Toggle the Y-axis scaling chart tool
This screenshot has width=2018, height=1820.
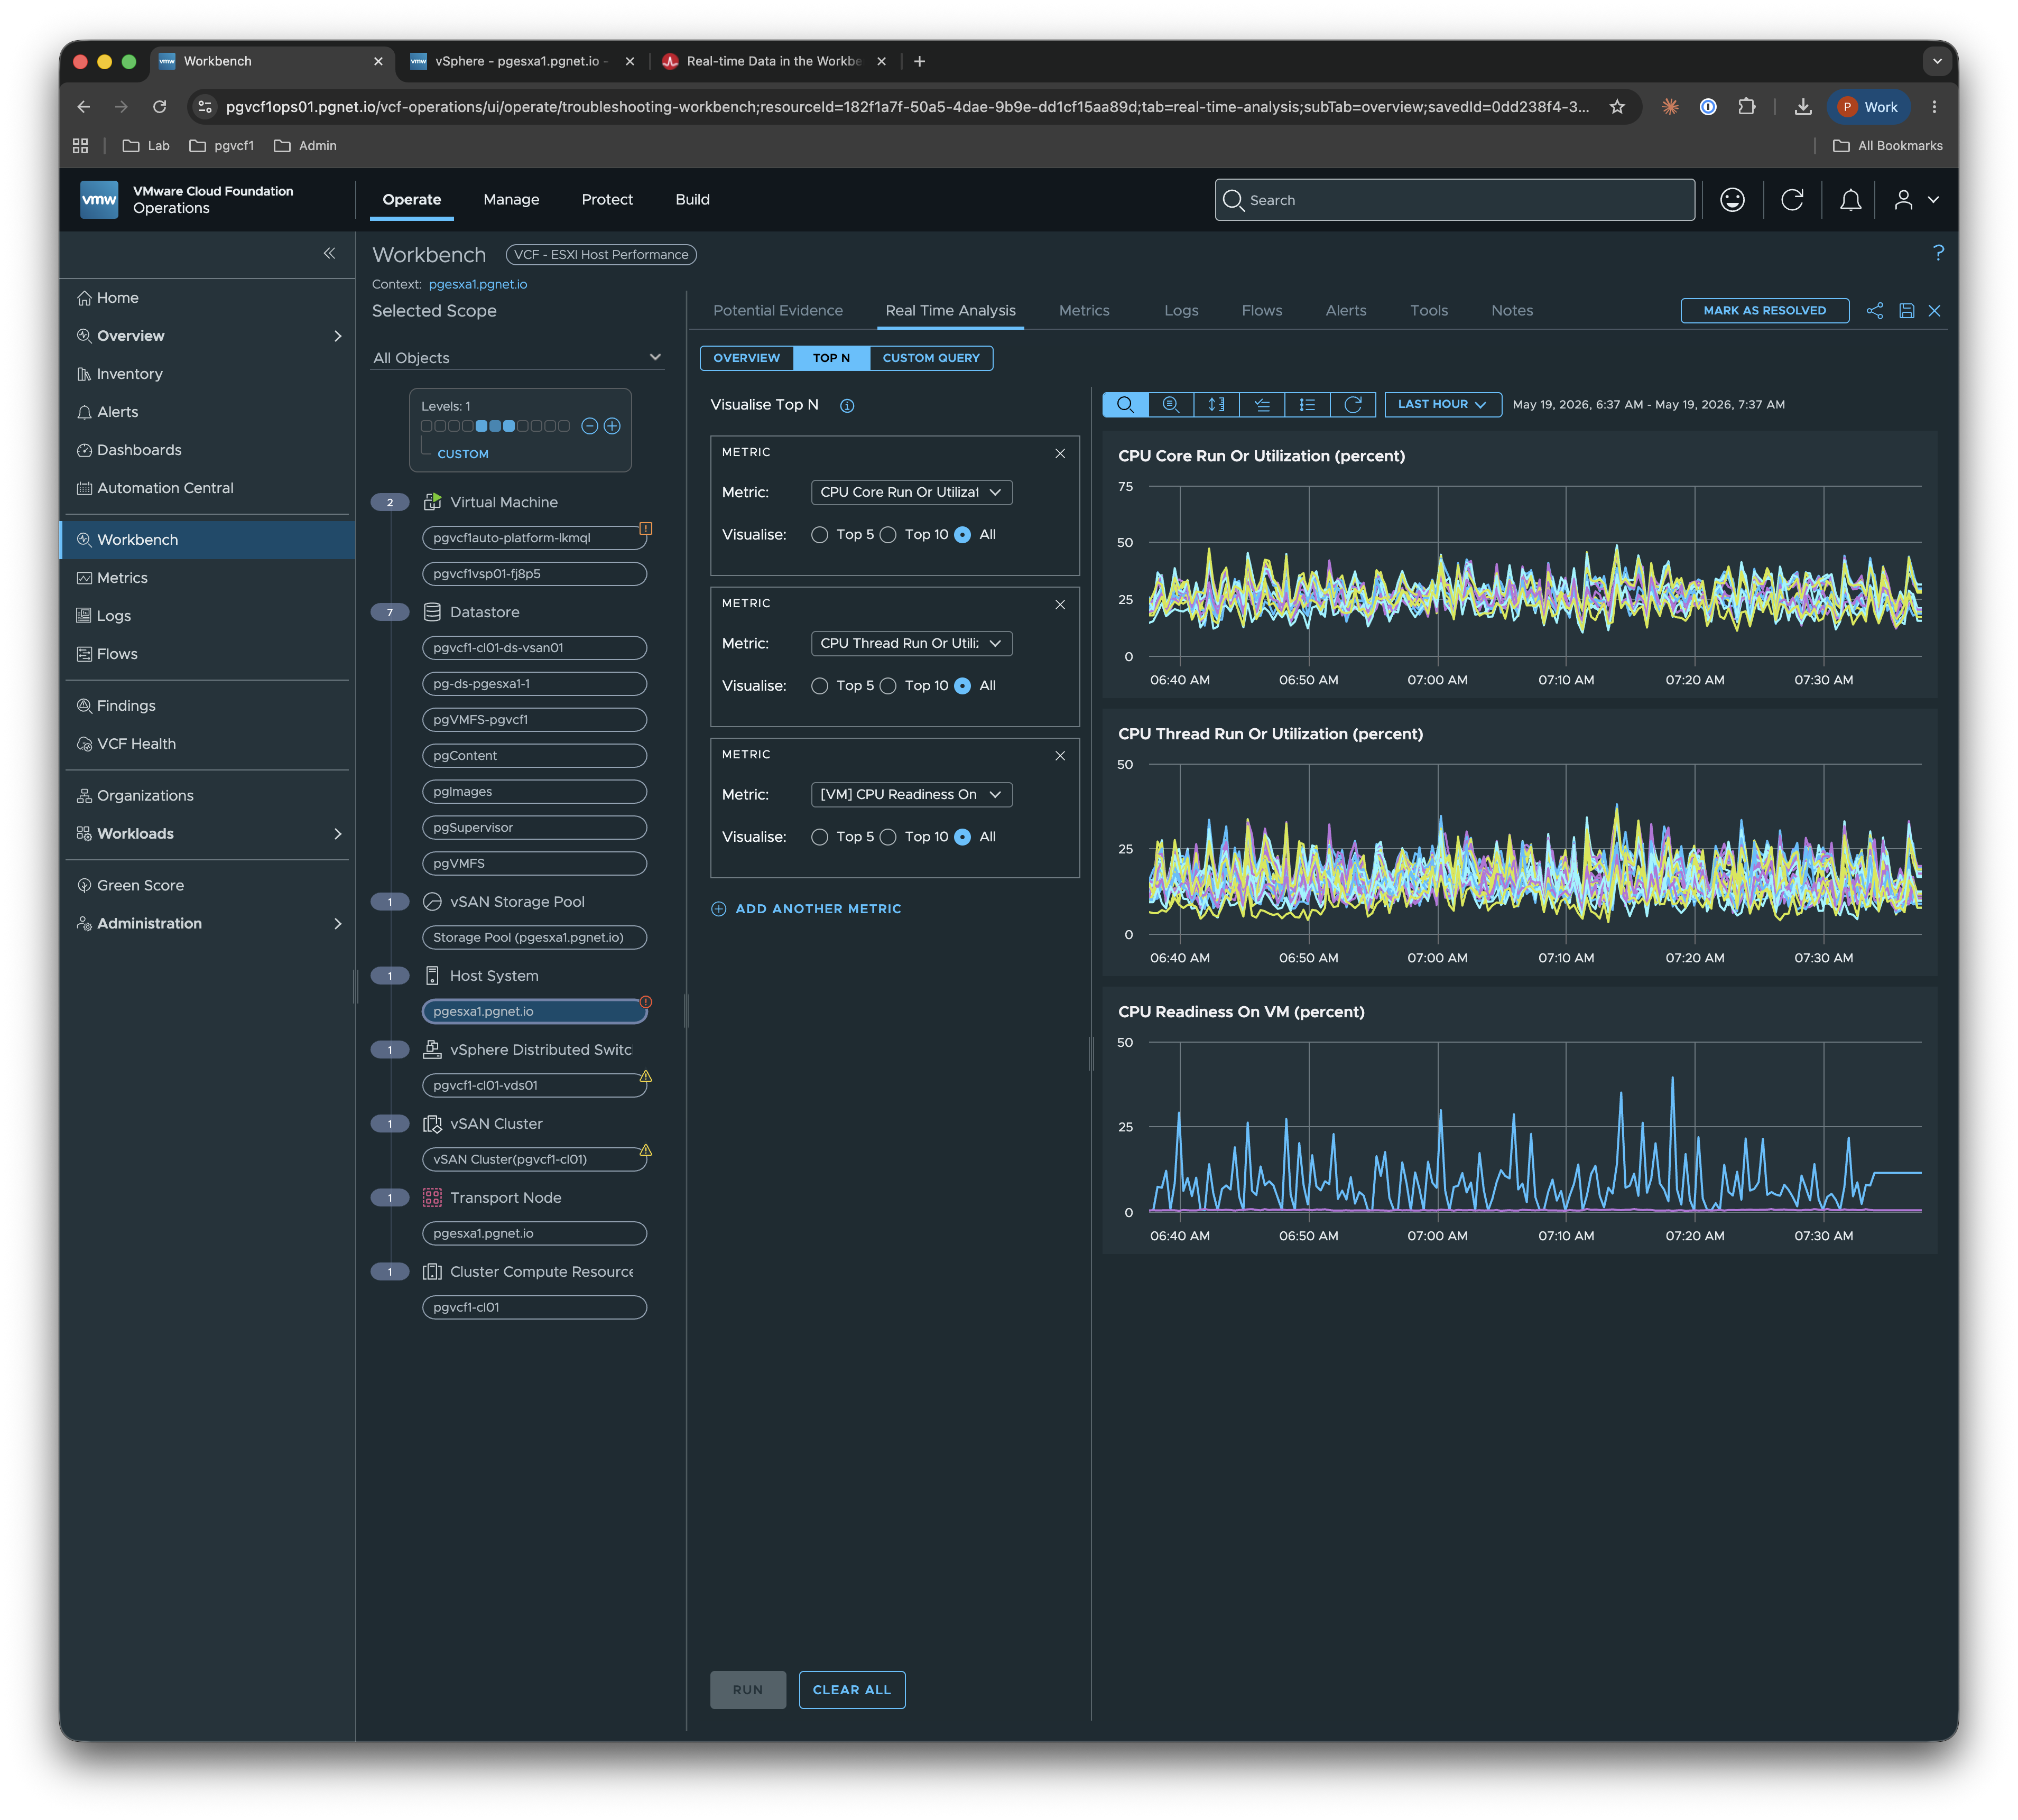pos(1216,405)
